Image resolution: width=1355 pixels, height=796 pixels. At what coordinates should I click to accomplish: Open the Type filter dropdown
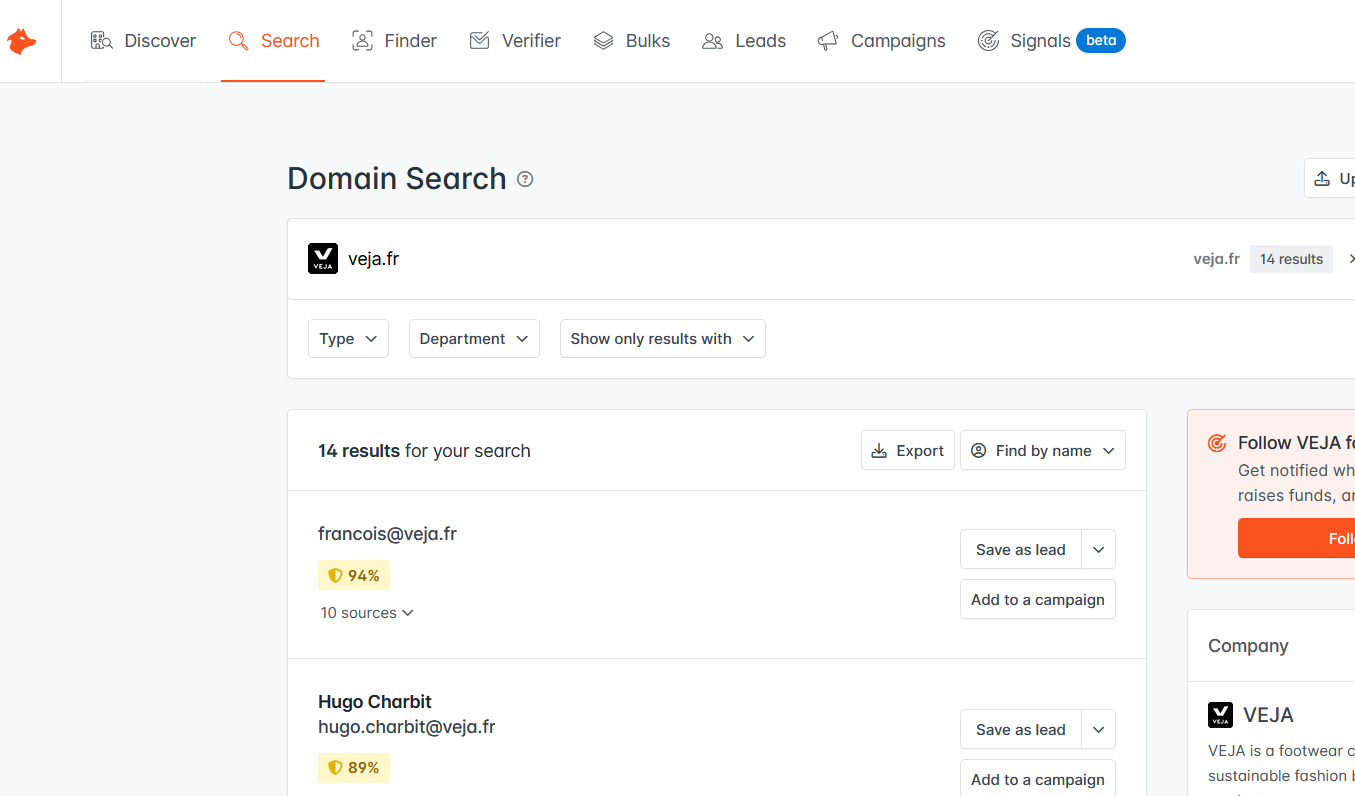348,339
